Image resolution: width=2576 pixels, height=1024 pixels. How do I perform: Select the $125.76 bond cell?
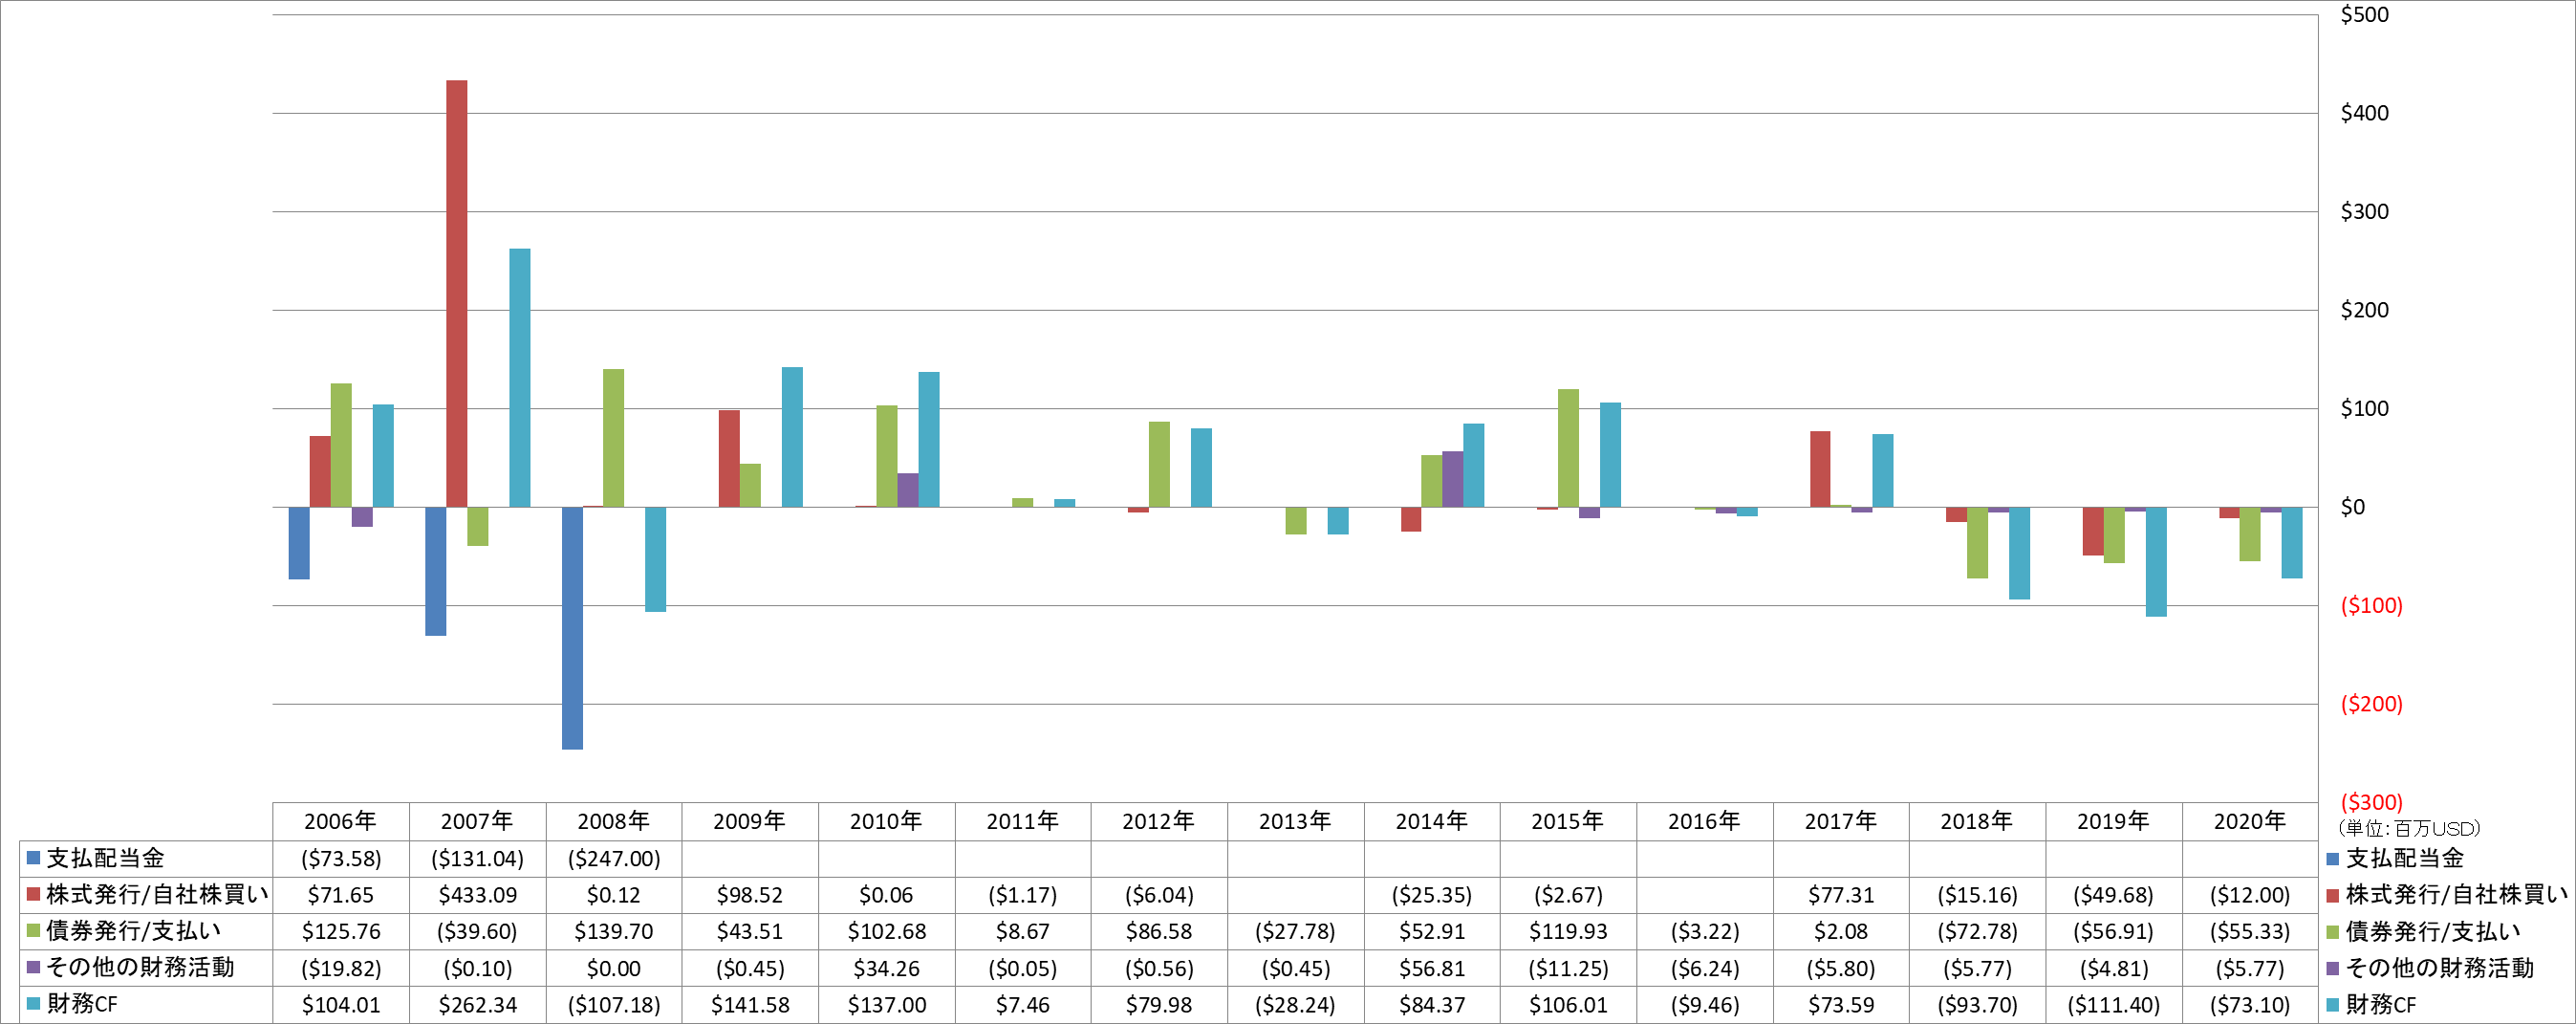pos(341,931)
